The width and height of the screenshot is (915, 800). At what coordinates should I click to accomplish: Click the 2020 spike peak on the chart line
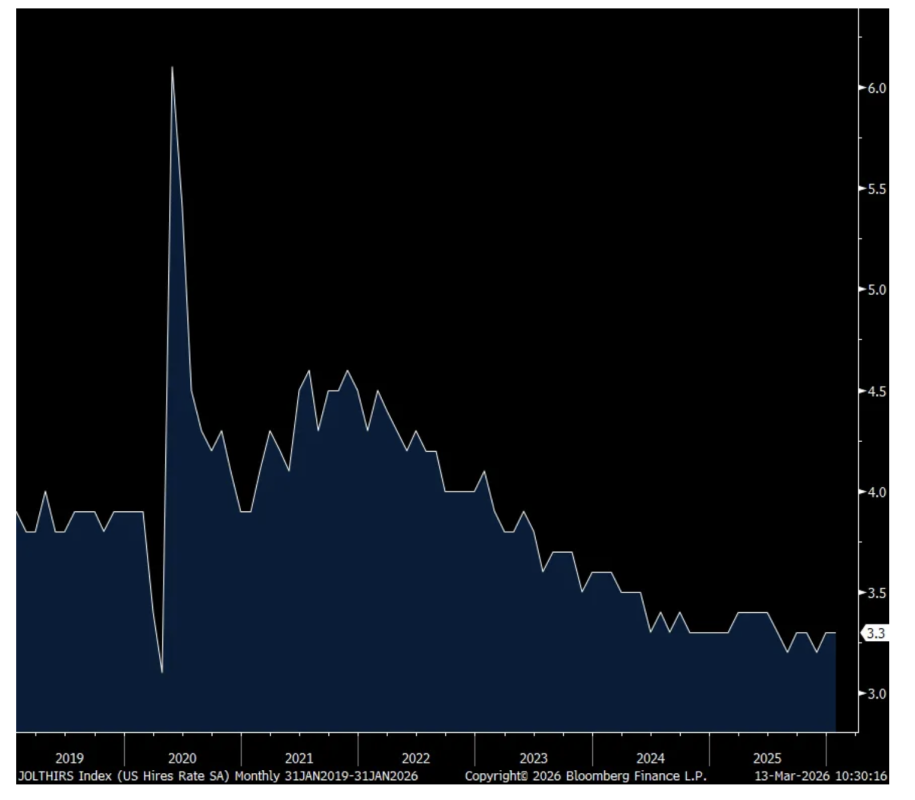[172, 68]
